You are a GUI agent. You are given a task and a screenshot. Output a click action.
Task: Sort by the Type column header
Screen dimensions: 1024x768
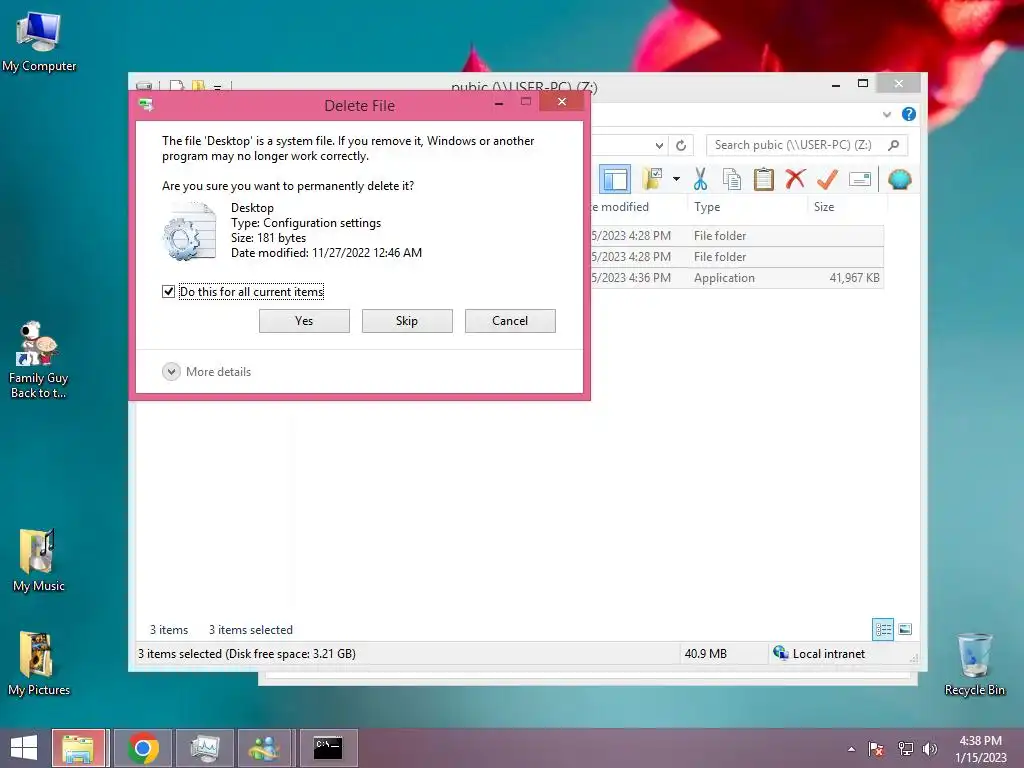[x=707, y=207]
